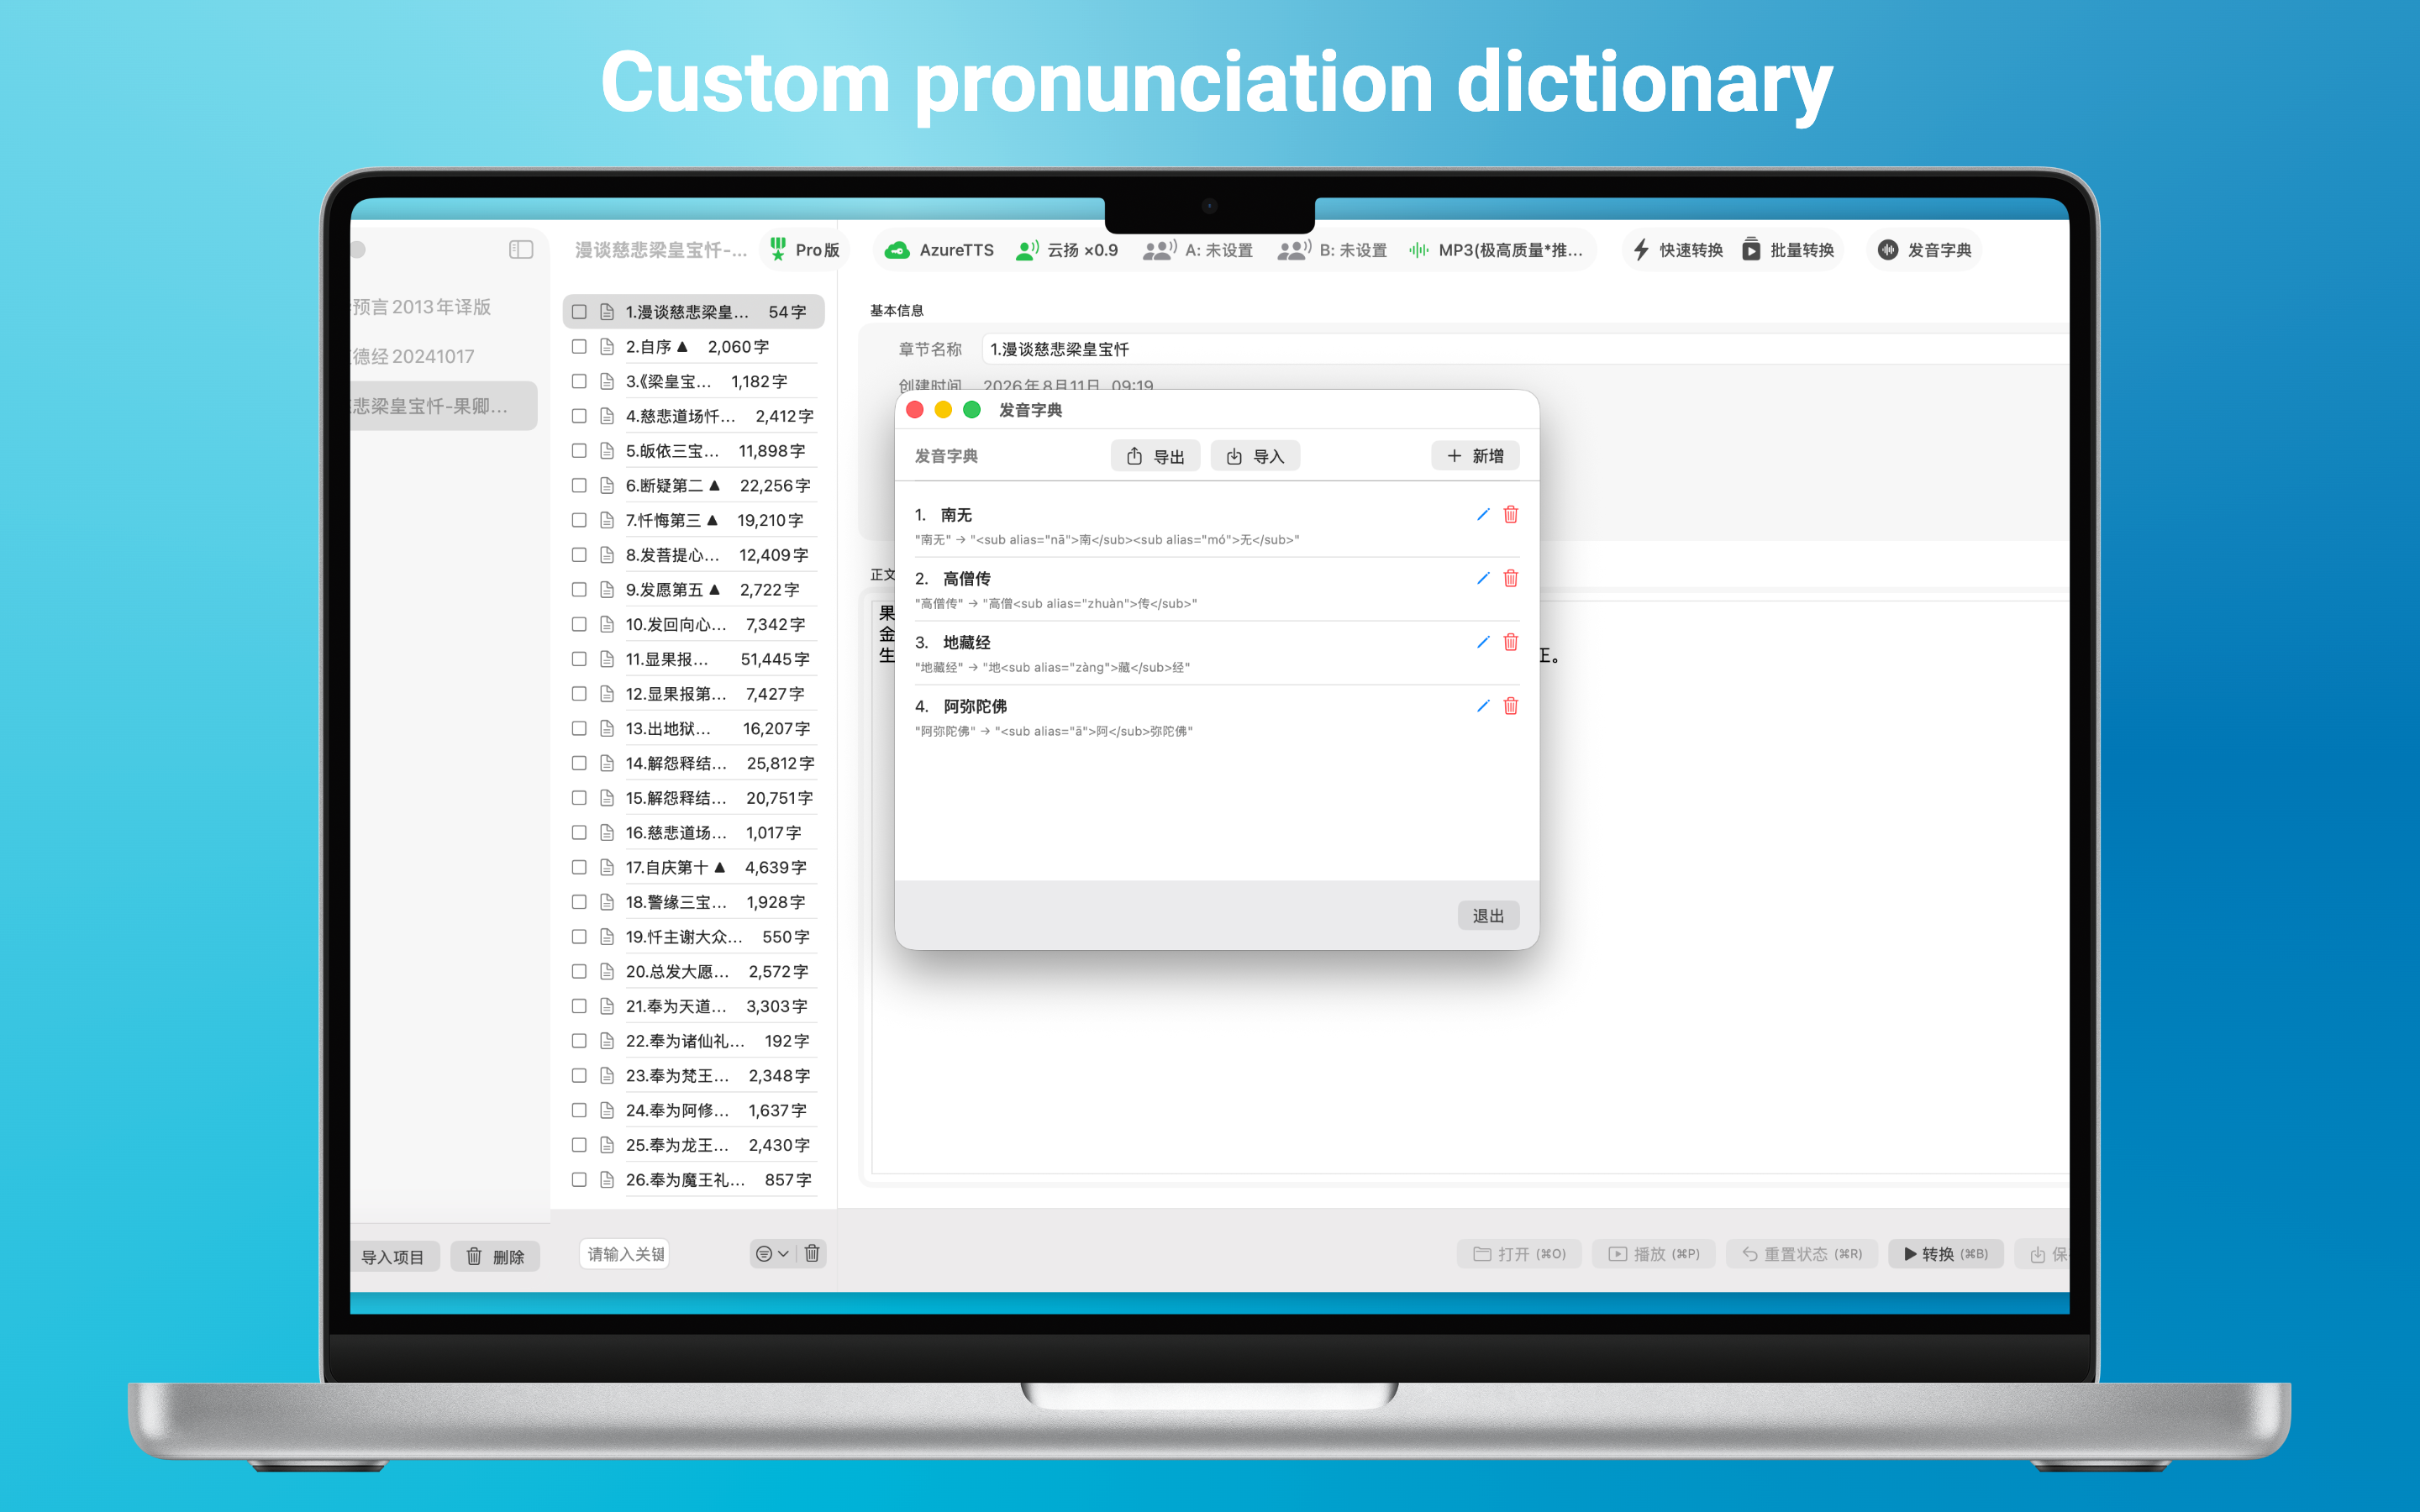Click the trash icon beside the filter dropdown
This screenshot has width=2420, height=1512.
coord(812,1253)
